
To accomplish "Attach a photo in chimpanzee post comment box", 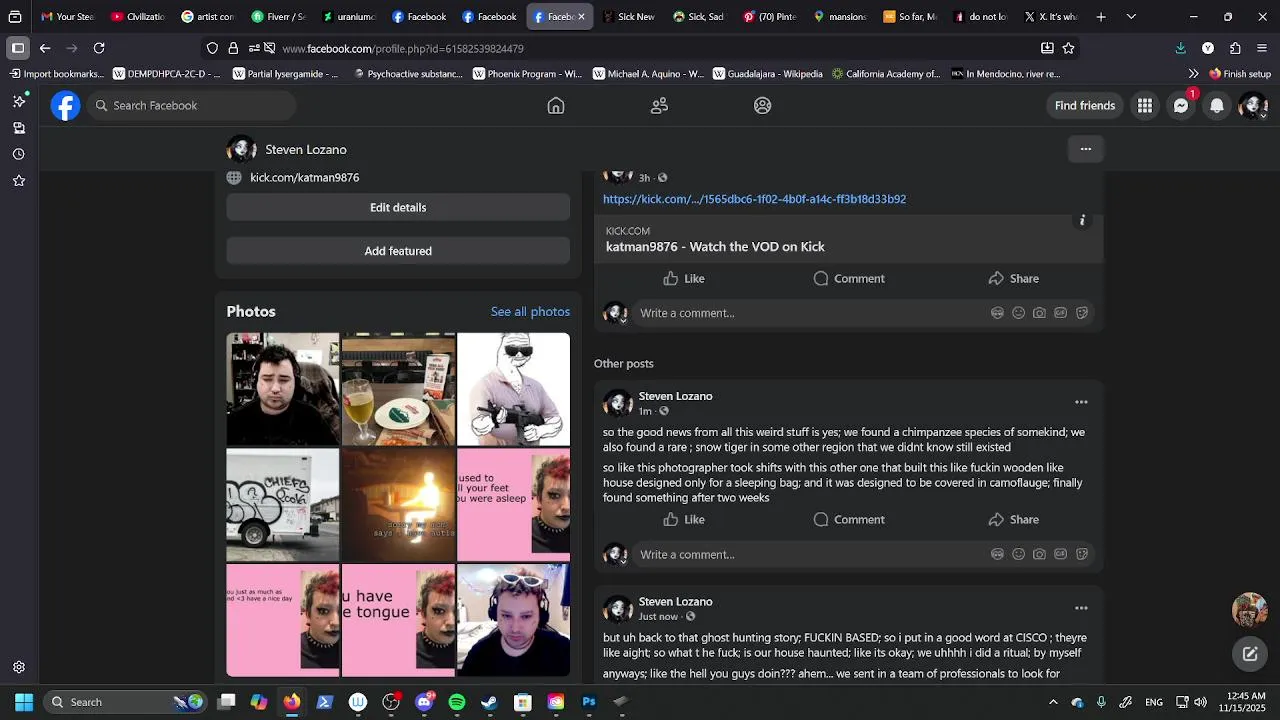I will (1039, 554).
